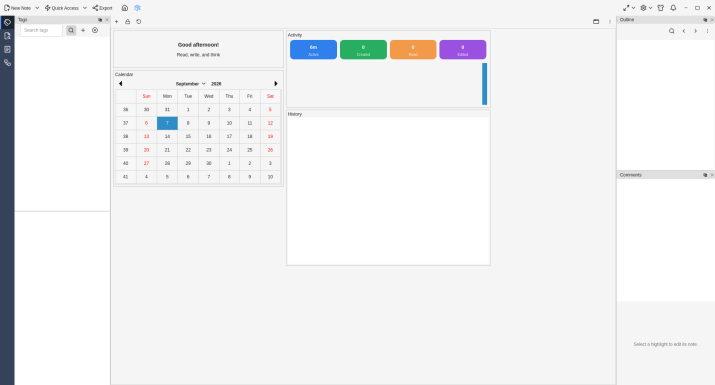
Task: Open the settings gear icon
Action: (x=643, y=8)
